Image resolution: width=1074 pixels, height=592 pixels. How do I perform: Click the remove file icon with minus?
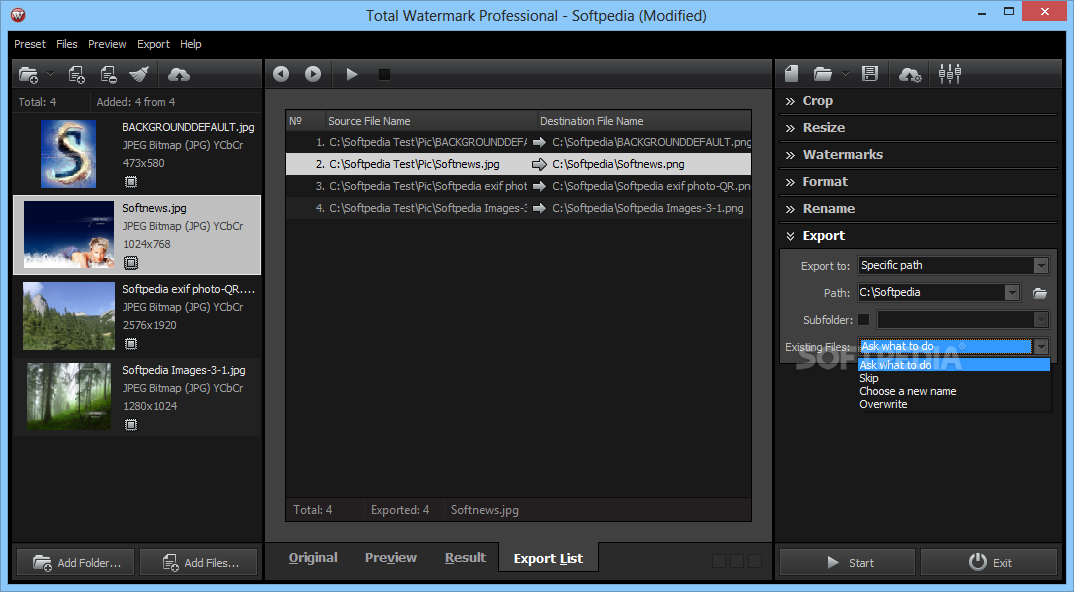click(108, 74)
